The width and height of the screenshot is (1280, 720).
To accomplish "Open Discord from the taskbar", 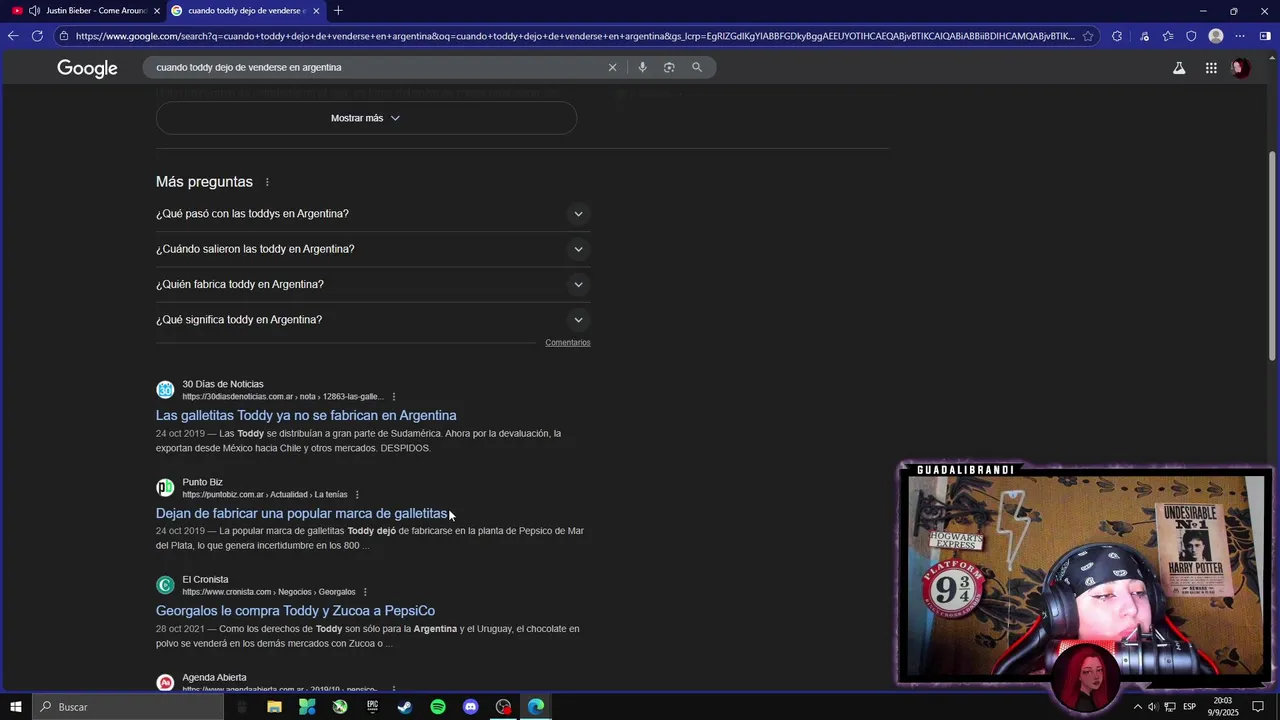I will click(471, 707).
